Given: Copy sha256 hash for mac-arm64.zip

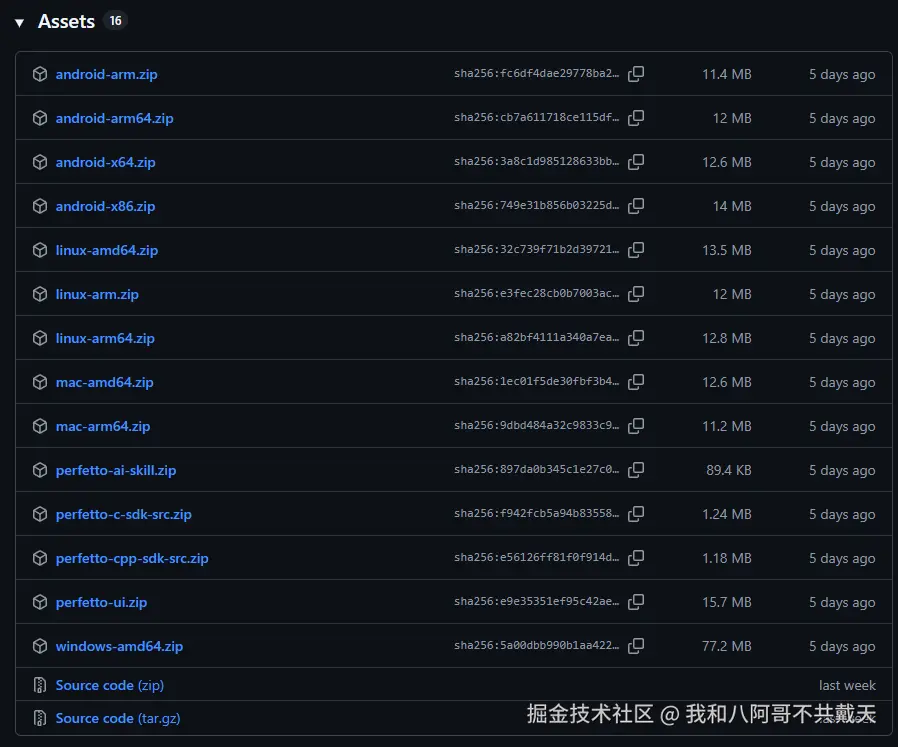Looking at the screenshot, I should click(636, 426).
